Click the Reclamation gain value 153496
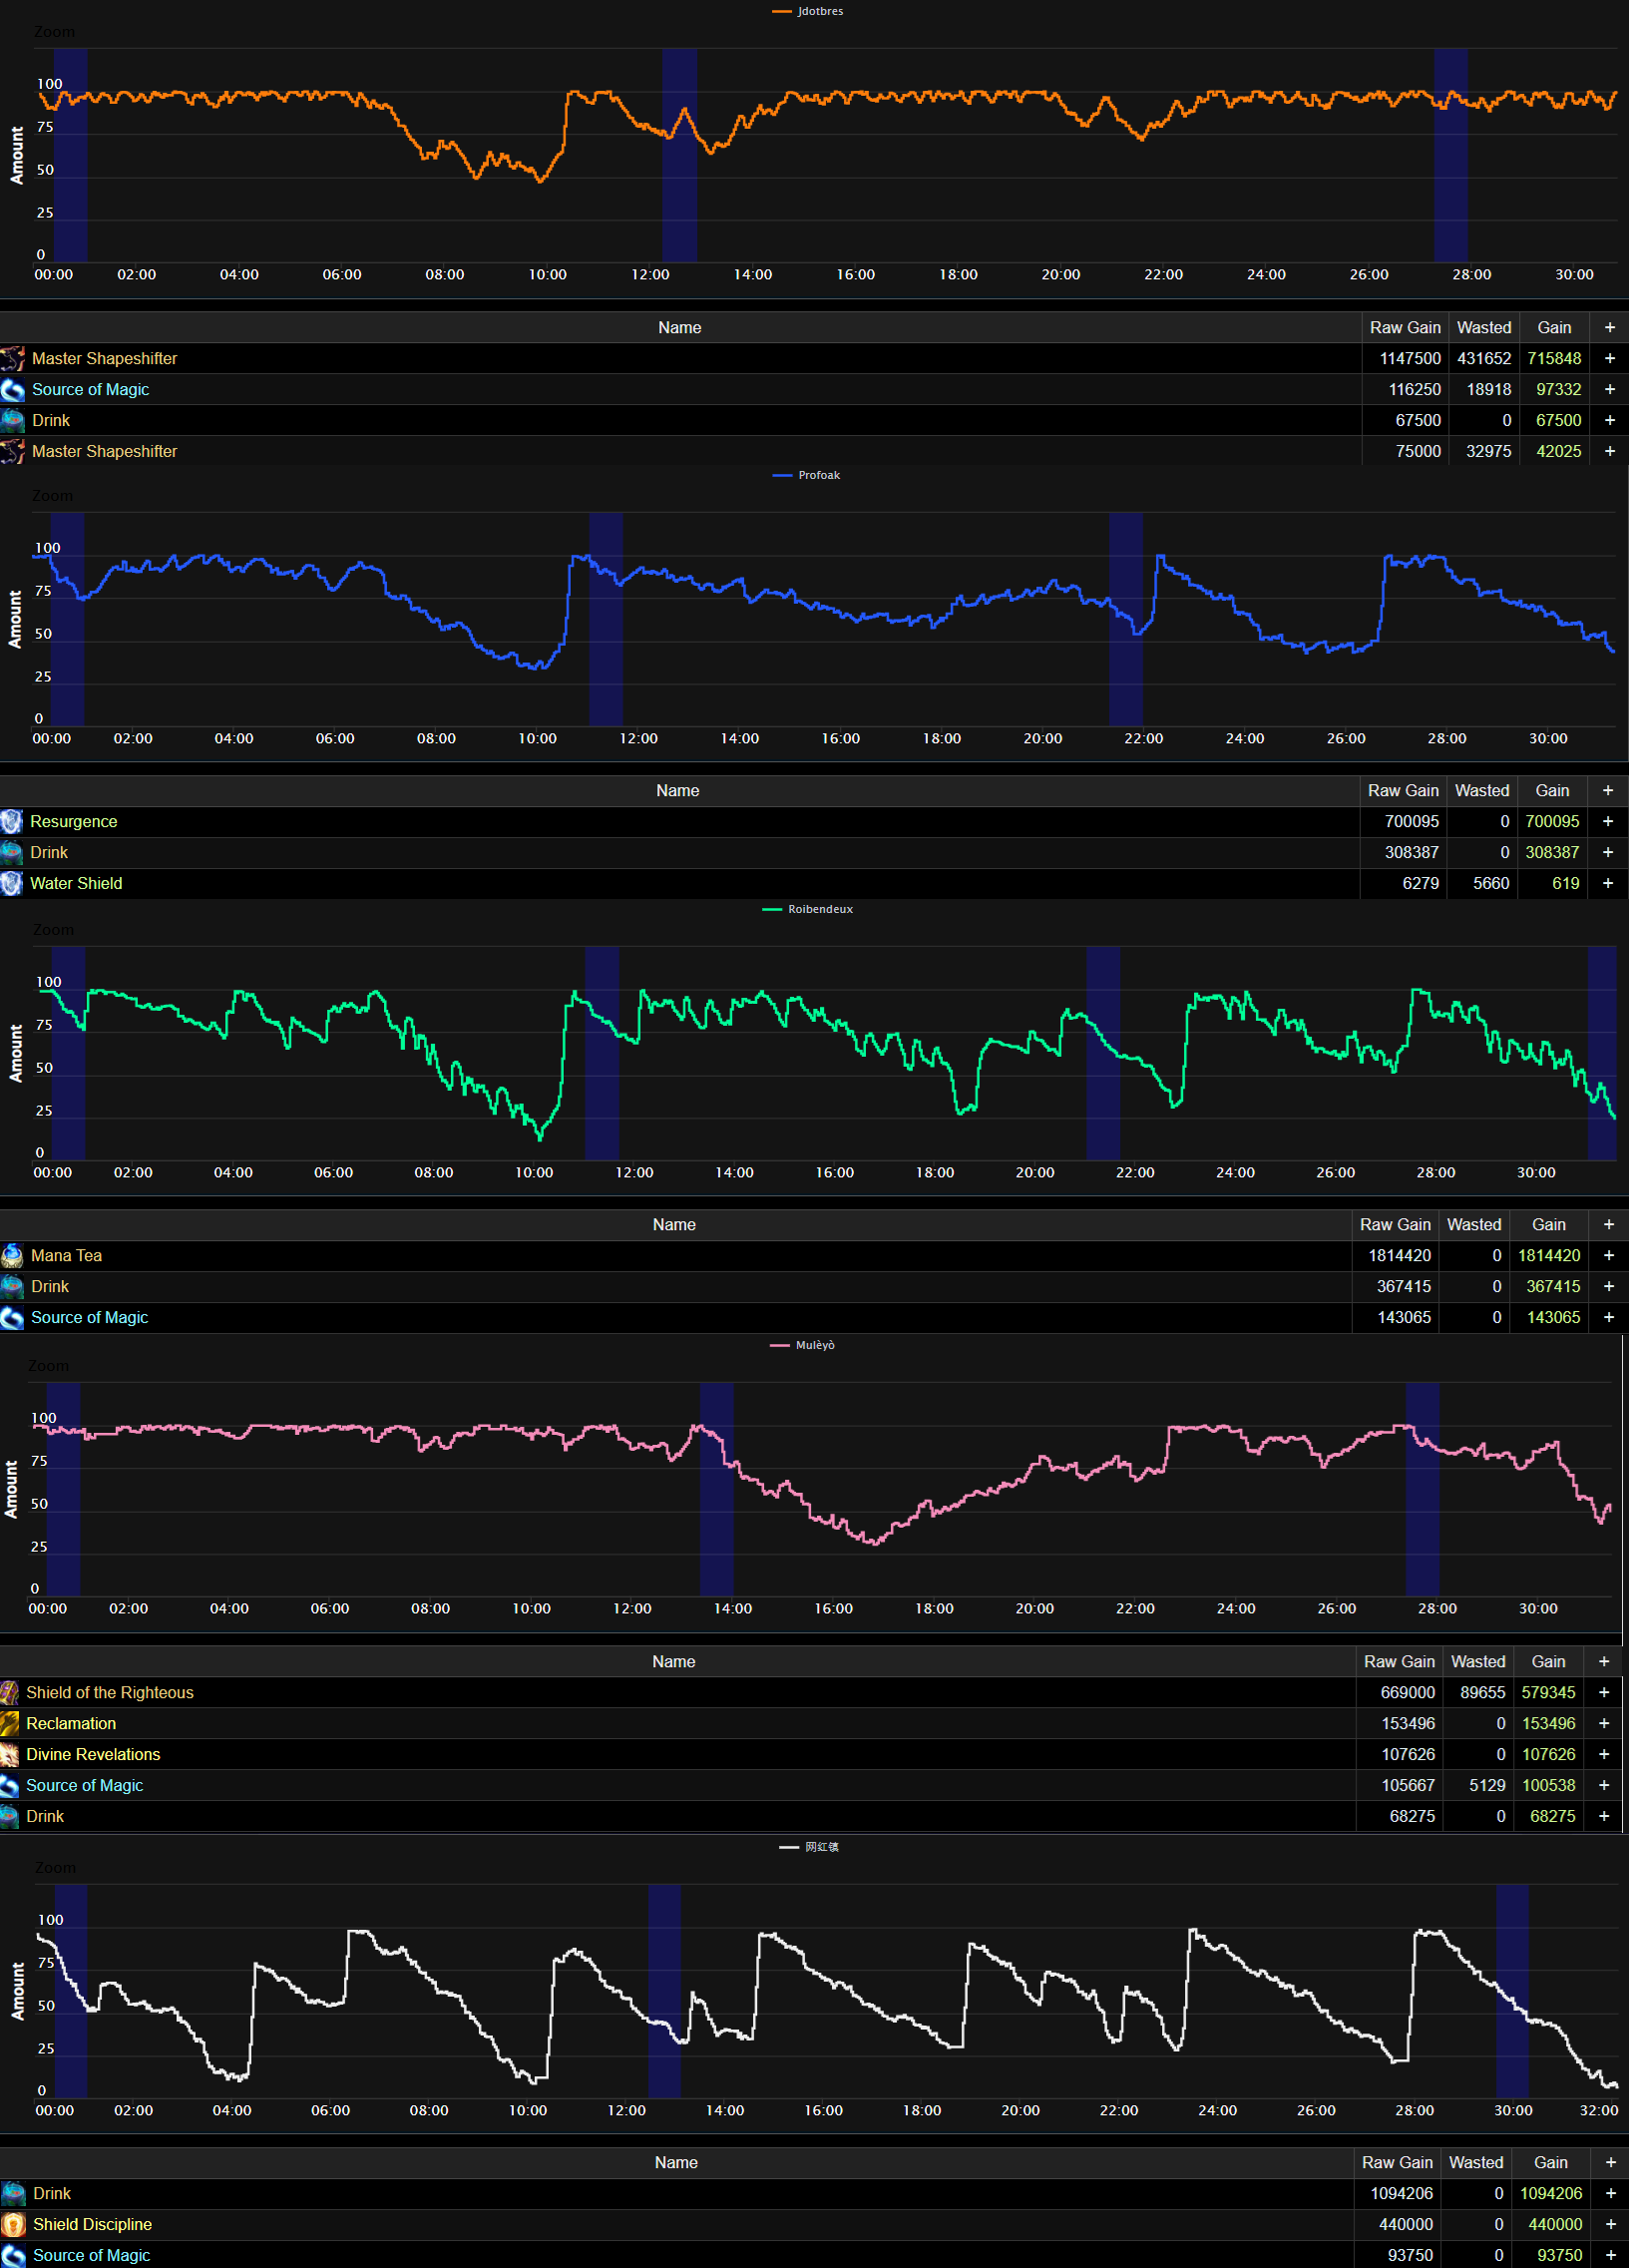This screenshot has width=1629, height=2268. pos(1548,1723)
